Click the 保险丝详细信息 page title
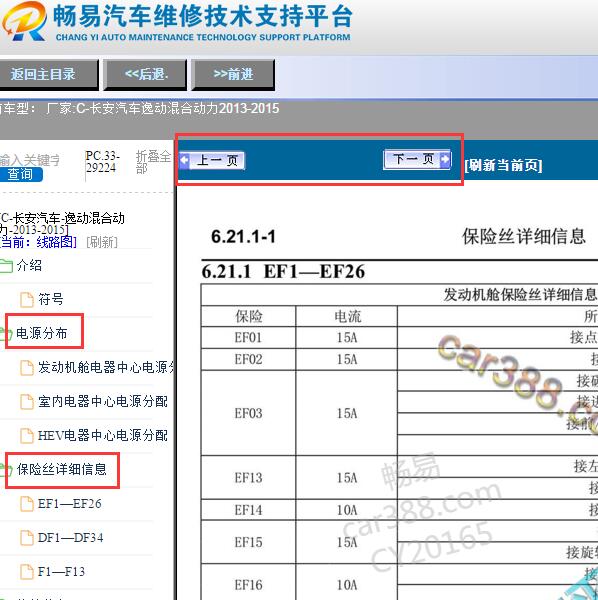Image resolution: width=598 pixels, height=600 pixels. pos(523,236)
